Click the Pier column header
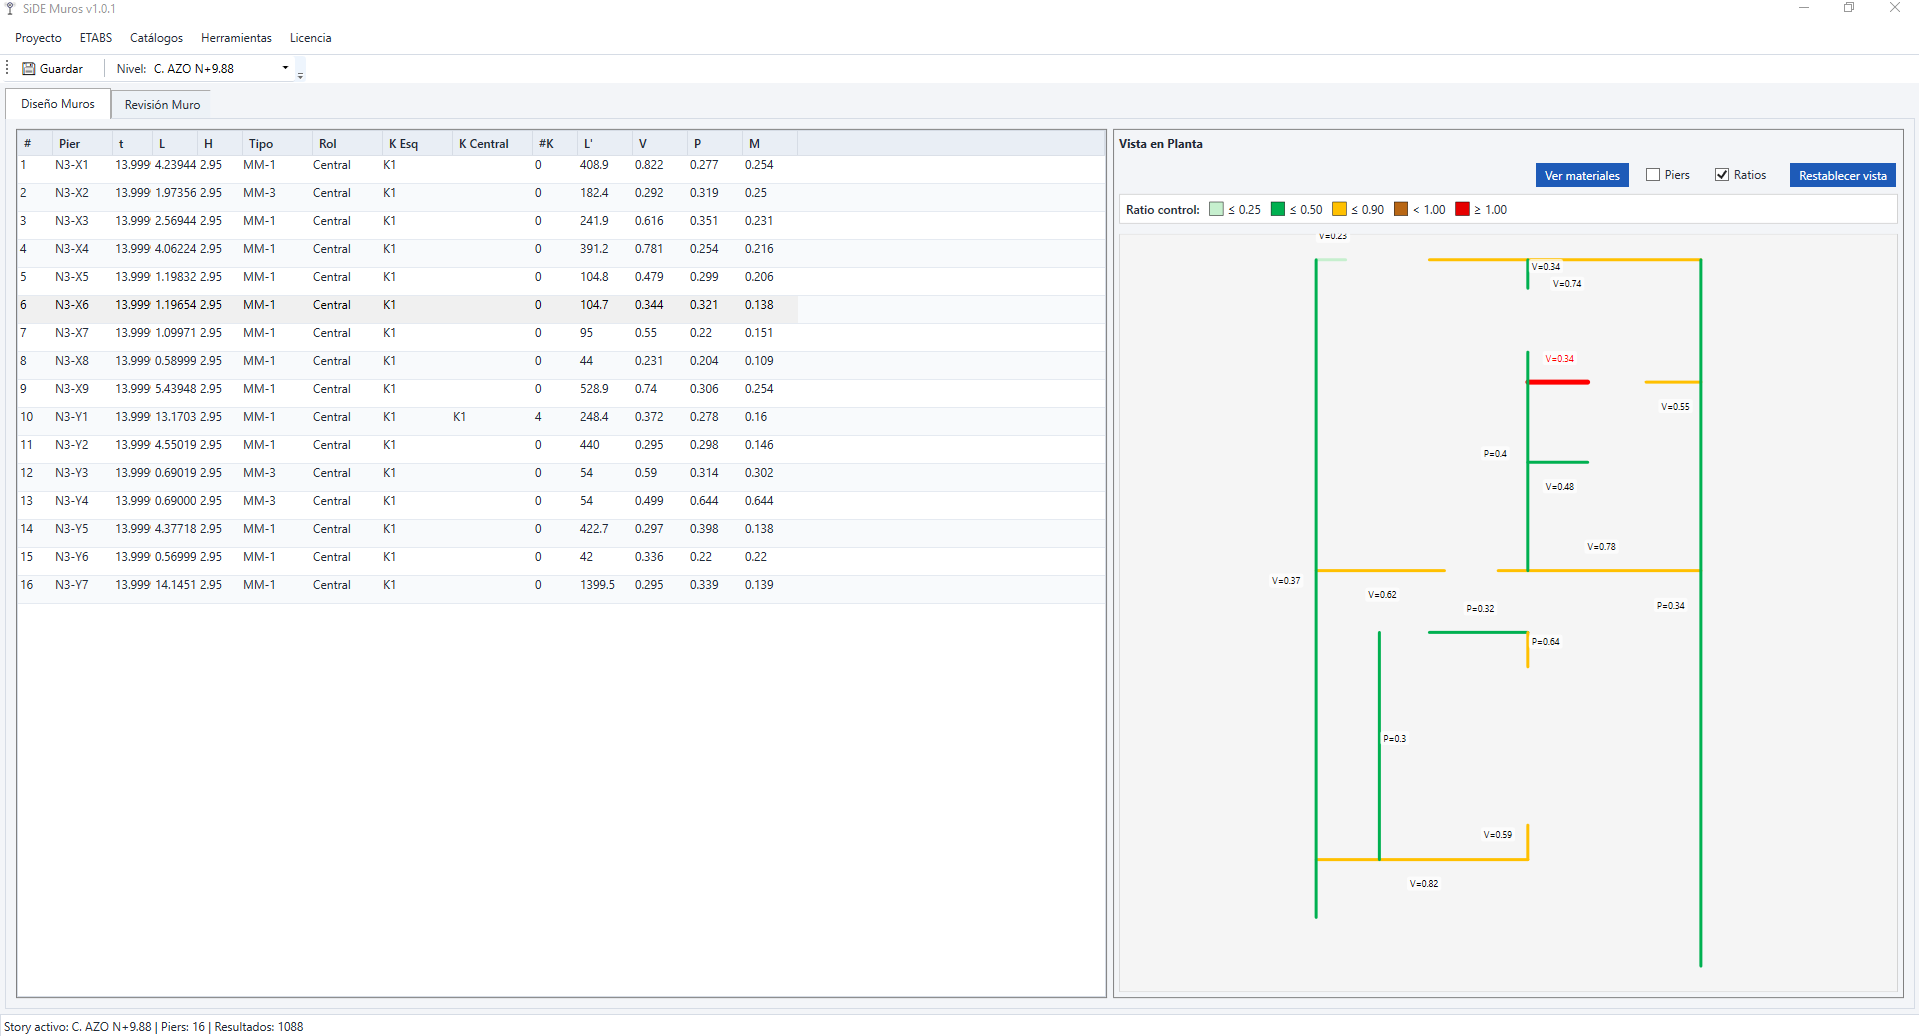 70,144
